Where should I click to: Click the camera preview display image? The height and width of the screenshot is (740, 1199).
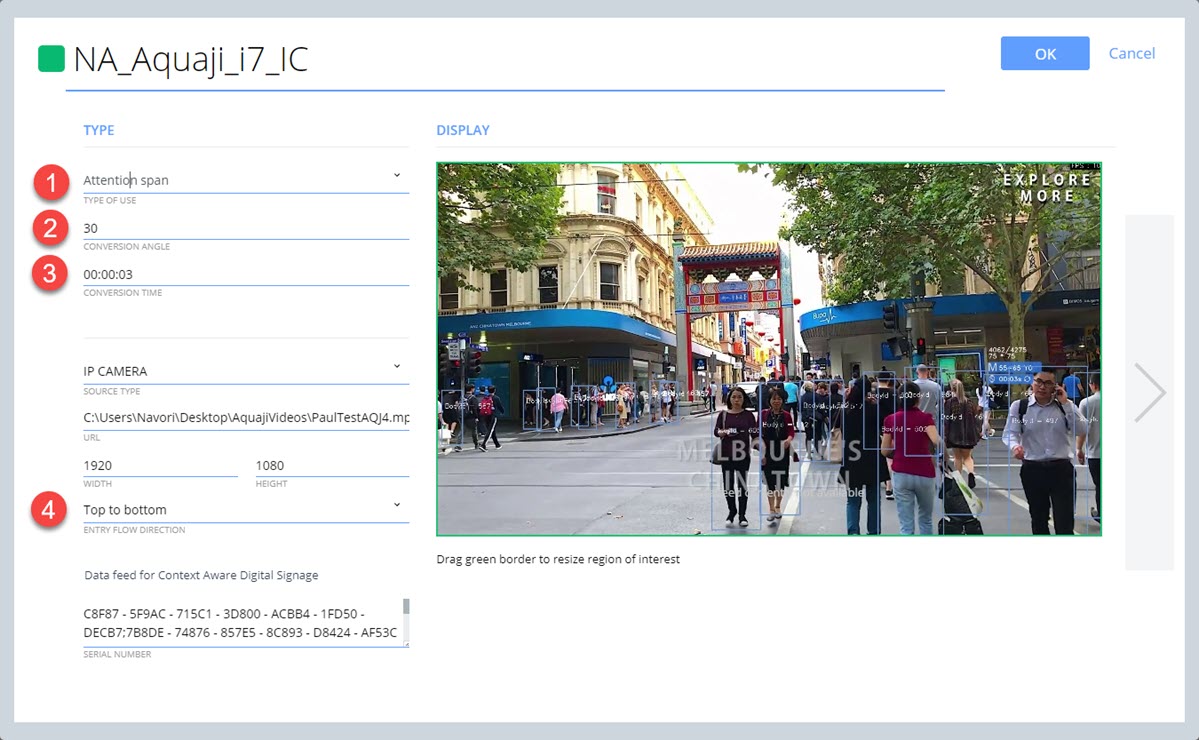coord(768,349)
